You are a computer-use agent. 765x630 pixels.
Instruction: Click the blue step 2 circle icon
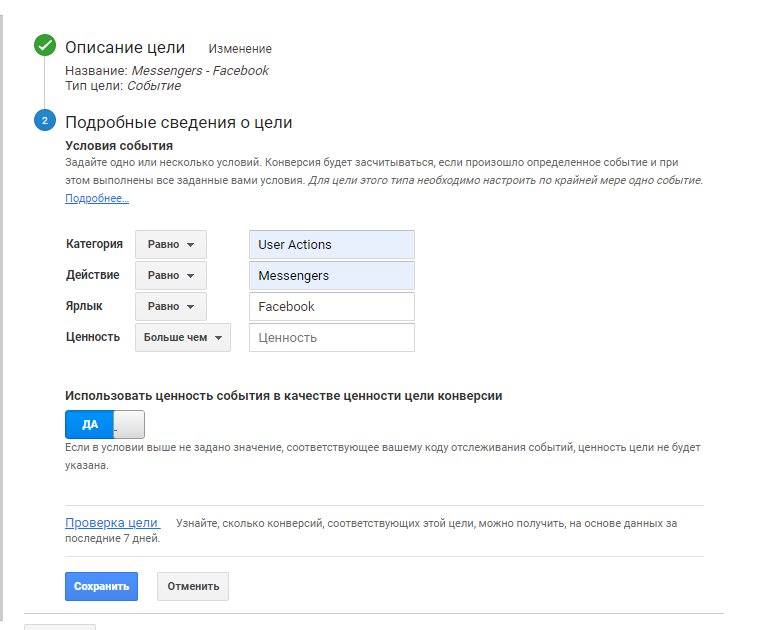coord(44,122)
